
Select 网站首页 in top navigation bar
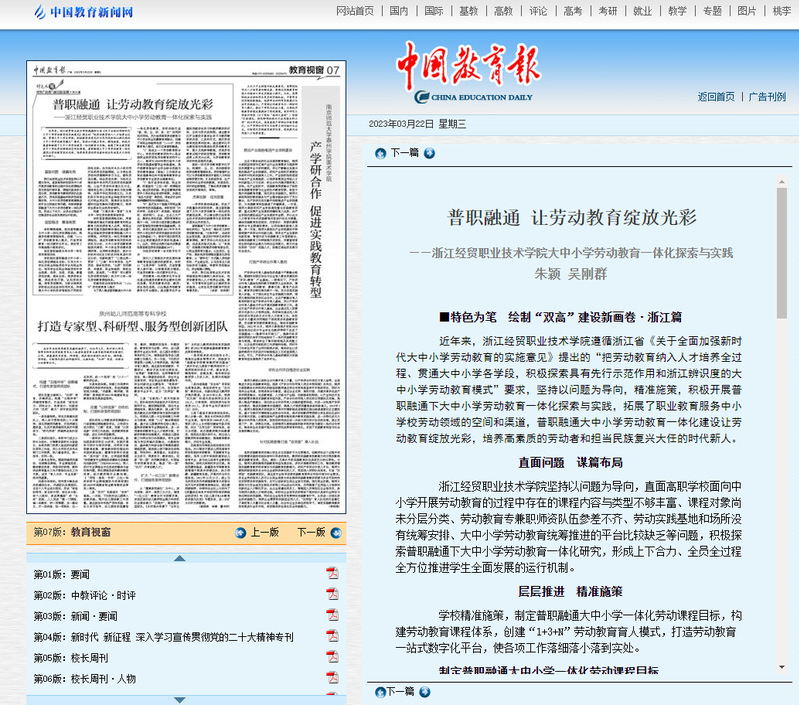click(x=355, y=11)
